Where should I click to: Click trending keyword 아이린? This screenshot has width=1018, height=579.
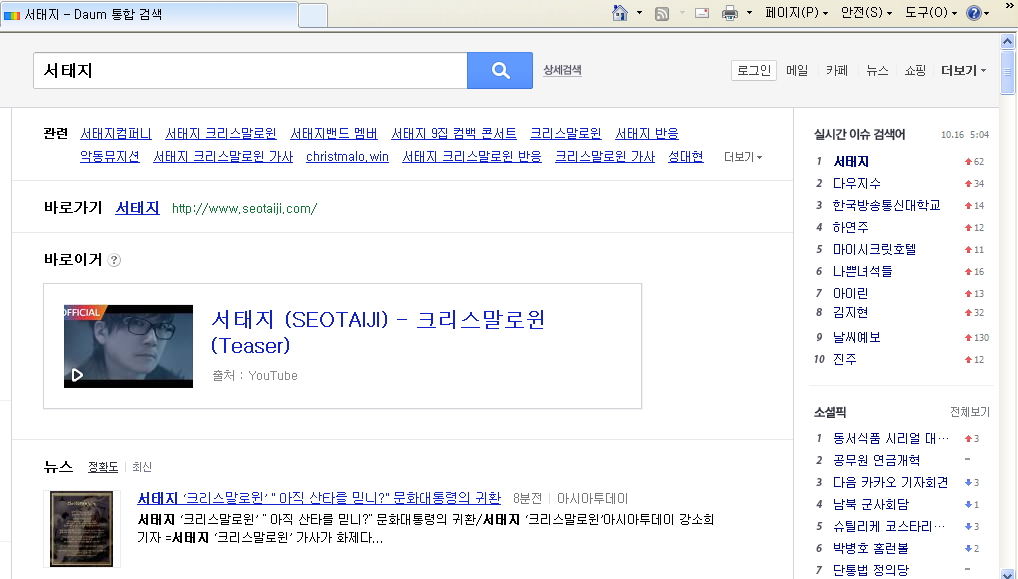click(850, 293)
